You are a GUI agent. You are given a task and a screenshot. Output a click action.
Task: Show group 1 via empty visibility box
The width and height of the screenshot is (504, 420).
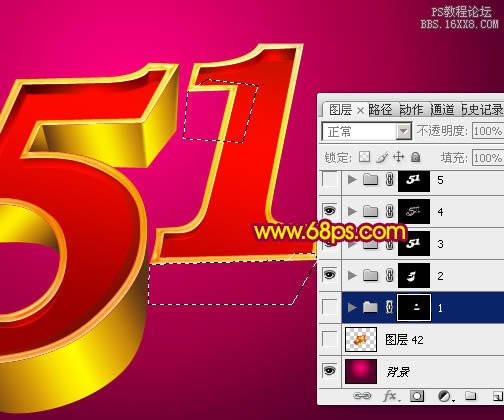click(x=330, y=307)
